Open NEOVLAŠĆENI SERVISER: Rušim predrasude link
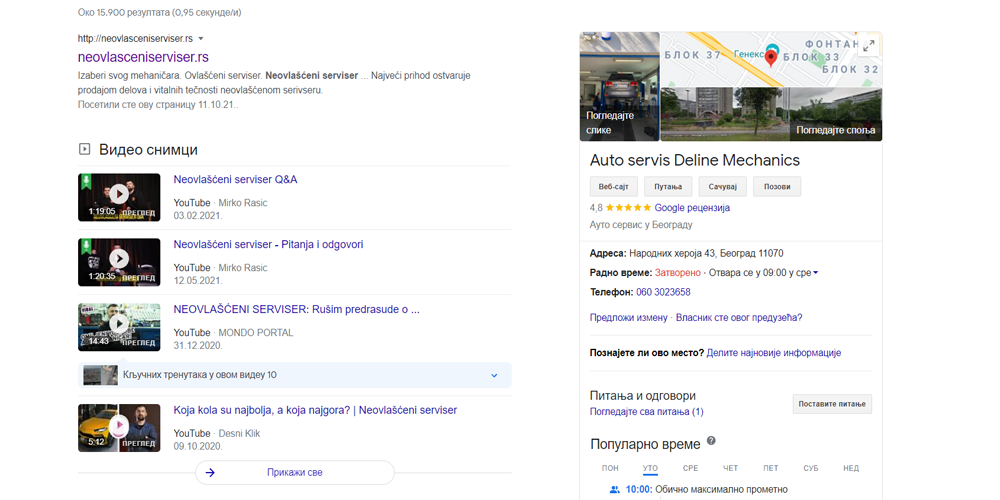 pos(296,310)
